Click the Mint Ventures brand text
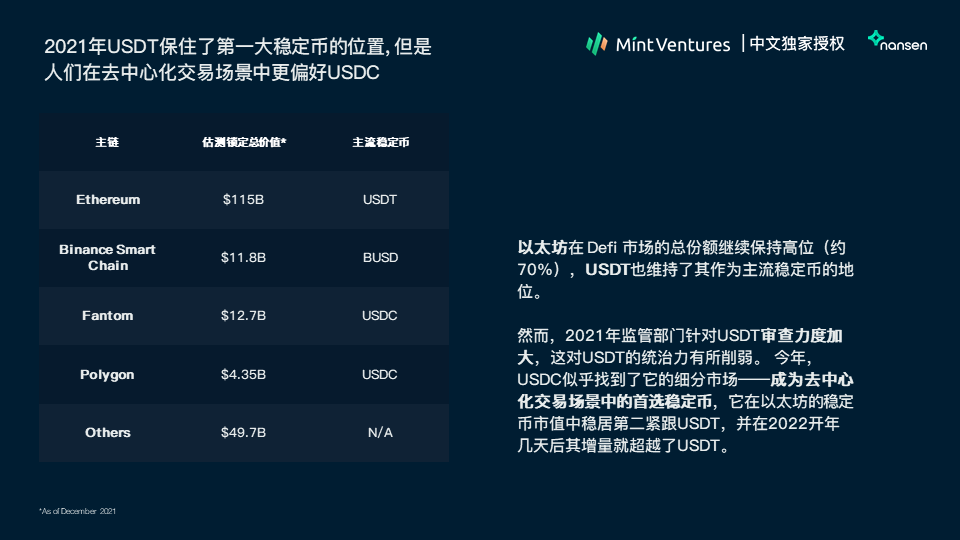 click(x=673, y=45)
